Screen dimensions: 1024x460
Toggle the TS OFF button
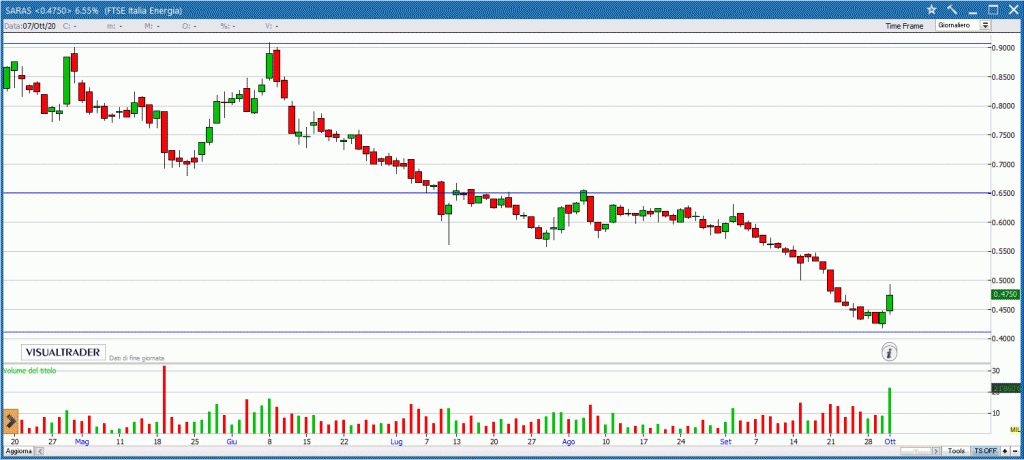click(x=985, y=451)
